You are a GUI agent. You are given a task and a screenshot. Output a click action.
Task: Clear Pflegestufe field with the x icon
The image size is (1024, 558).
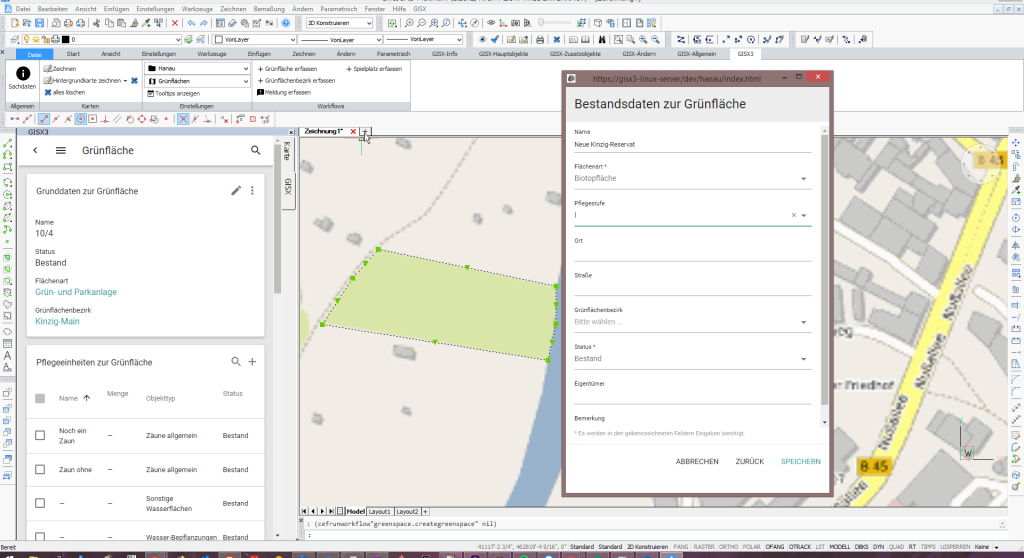pyautogui.click(x=793, y=215)
